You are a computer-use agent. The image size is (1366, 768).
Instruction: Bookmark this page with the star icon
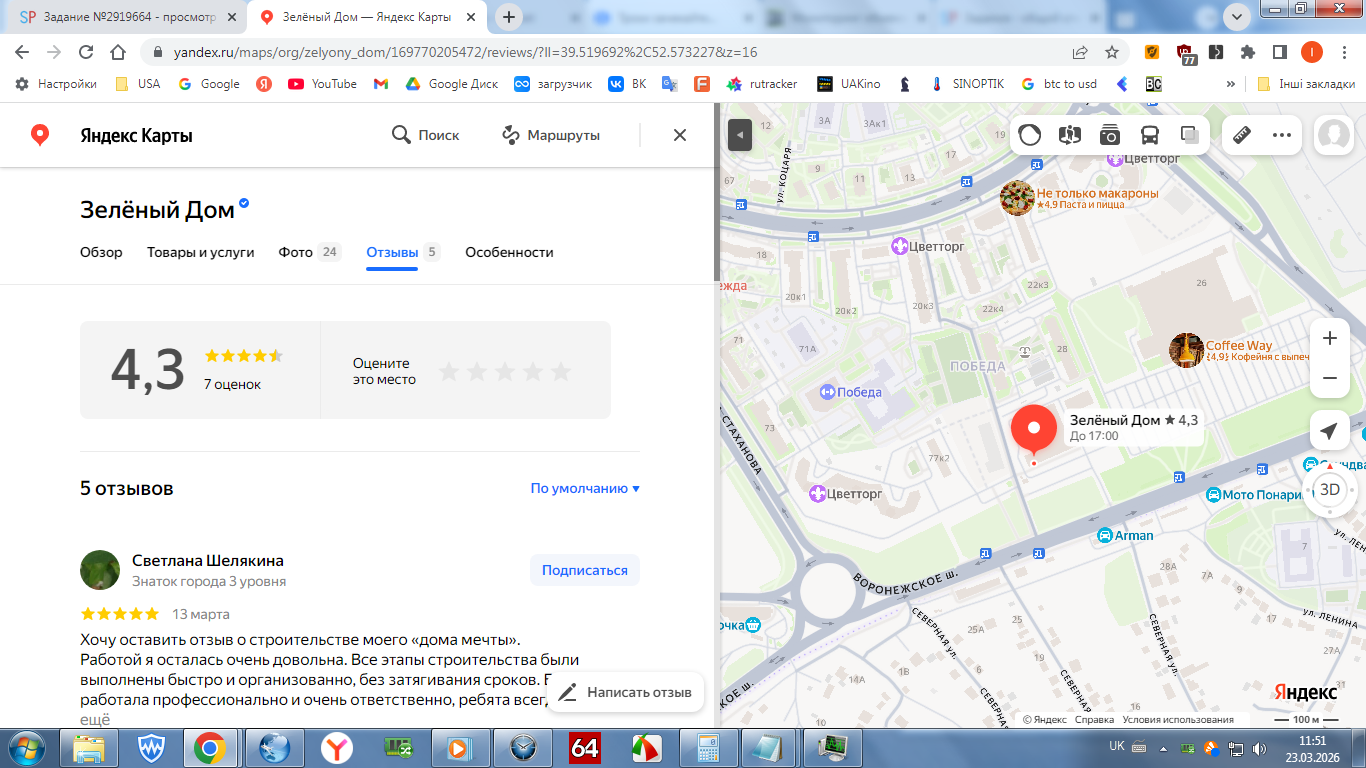pyautogui.click(x=1112, y=52)
